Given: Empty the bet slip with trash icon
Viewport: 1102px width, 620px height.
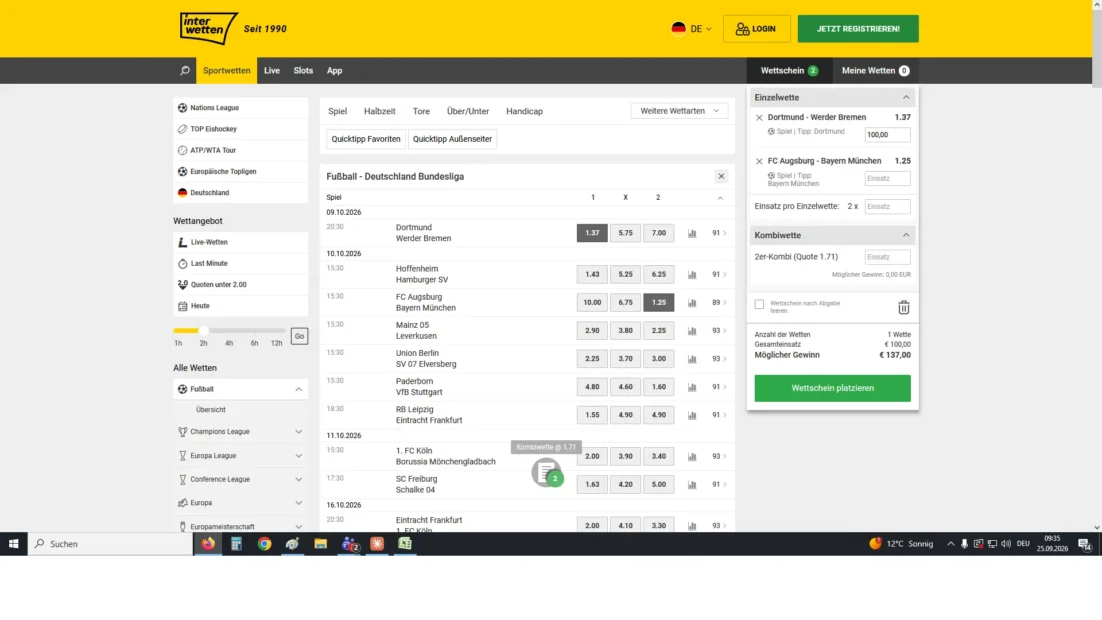Looking at the screenshot, I should point(904,307).
